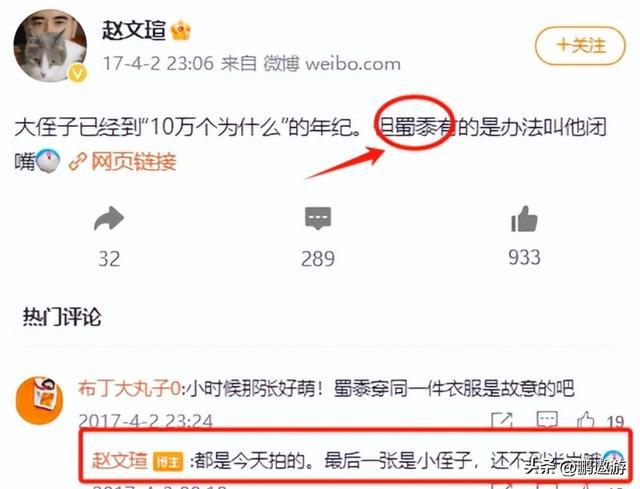Open the 网页链接 web link
This screenshot has width=640, height=489.
(134, 162)
